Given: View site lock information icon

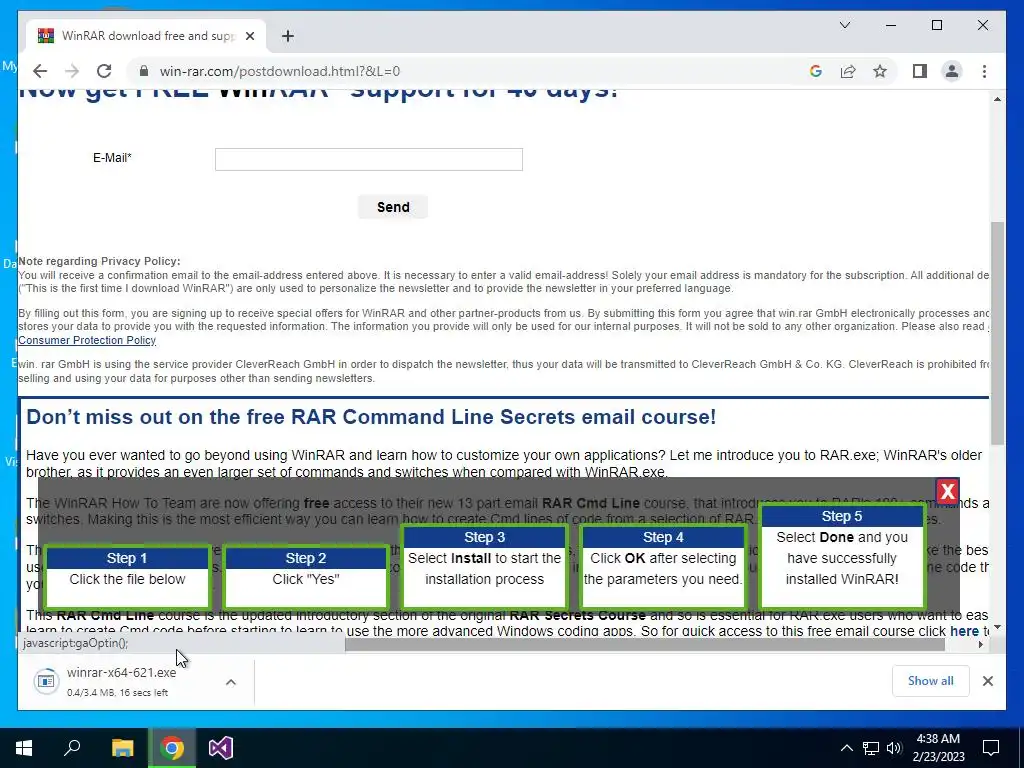Looking at the screenshot, I should pyautogui.click(x=145, y=71).
